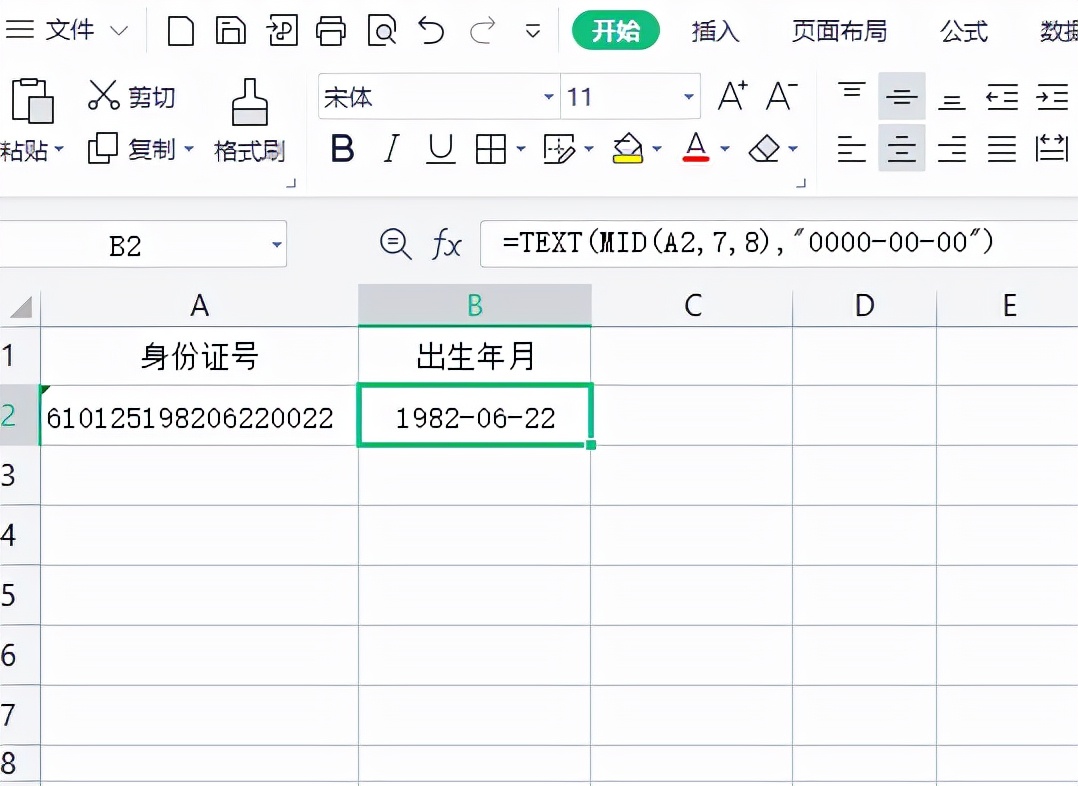Screen dimensions: 1078x786
Task: Apply yellow fill color
Action: pos(628,149)
